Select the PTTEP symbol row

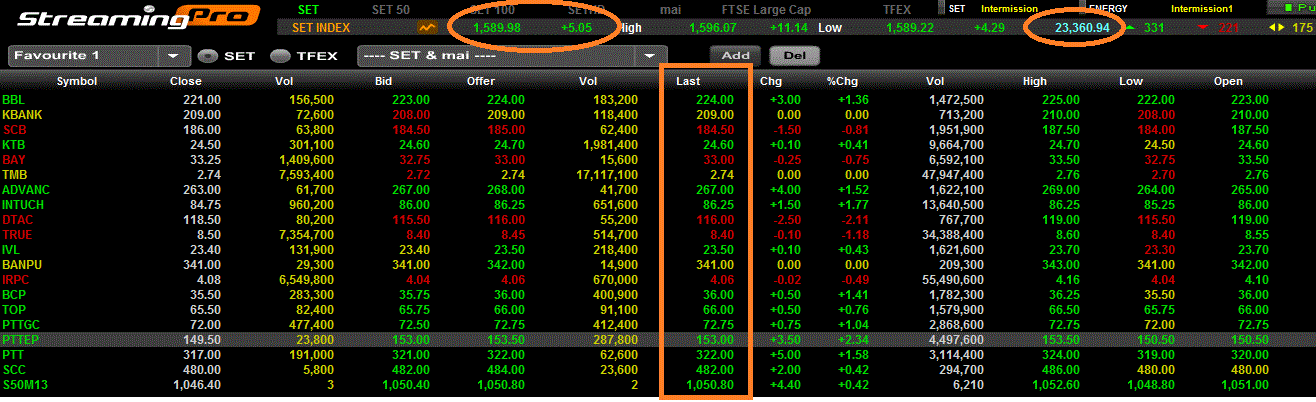pos(22,340)
